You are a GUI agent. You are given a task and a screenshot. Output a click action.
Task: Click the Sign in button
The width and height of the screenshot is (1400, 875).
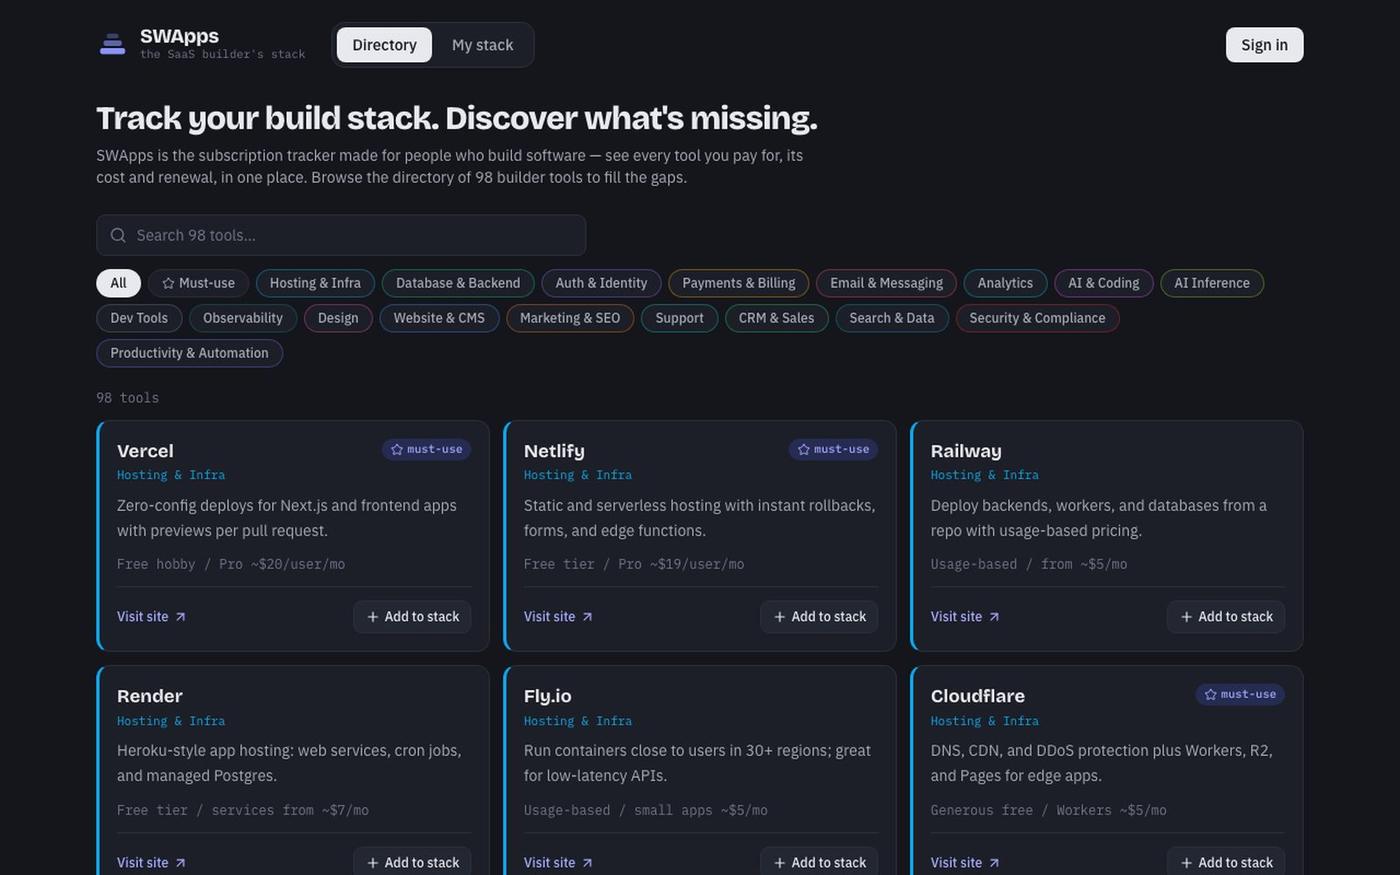click(x=1264, y=45)
